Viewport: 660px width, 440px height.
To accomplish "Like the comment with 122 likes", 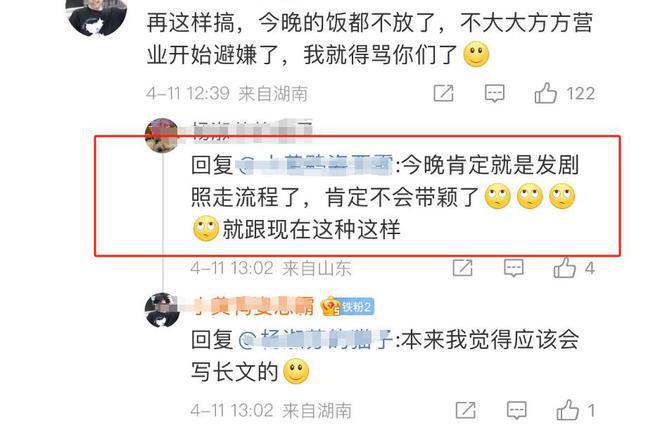I will point(546,93).
